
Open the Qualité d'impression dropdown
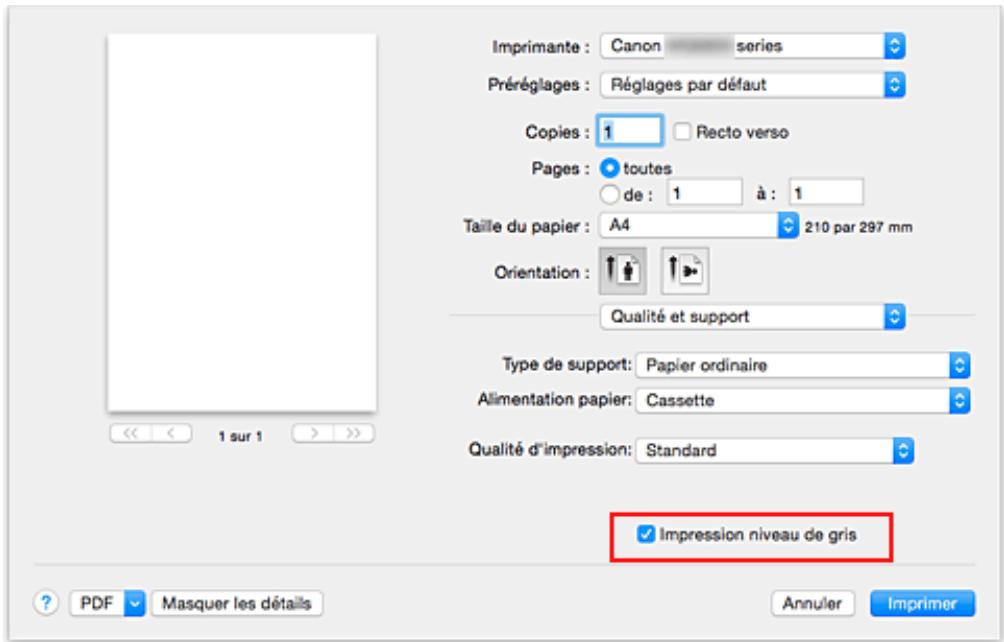774,451
